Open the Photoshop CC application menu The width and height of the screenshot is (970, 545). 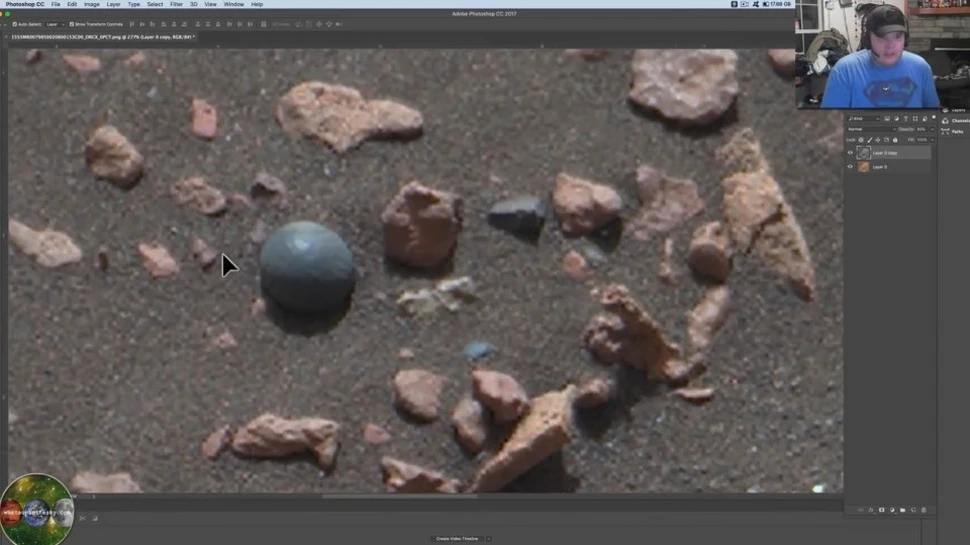pyautogui.click(x=25, y=4)
